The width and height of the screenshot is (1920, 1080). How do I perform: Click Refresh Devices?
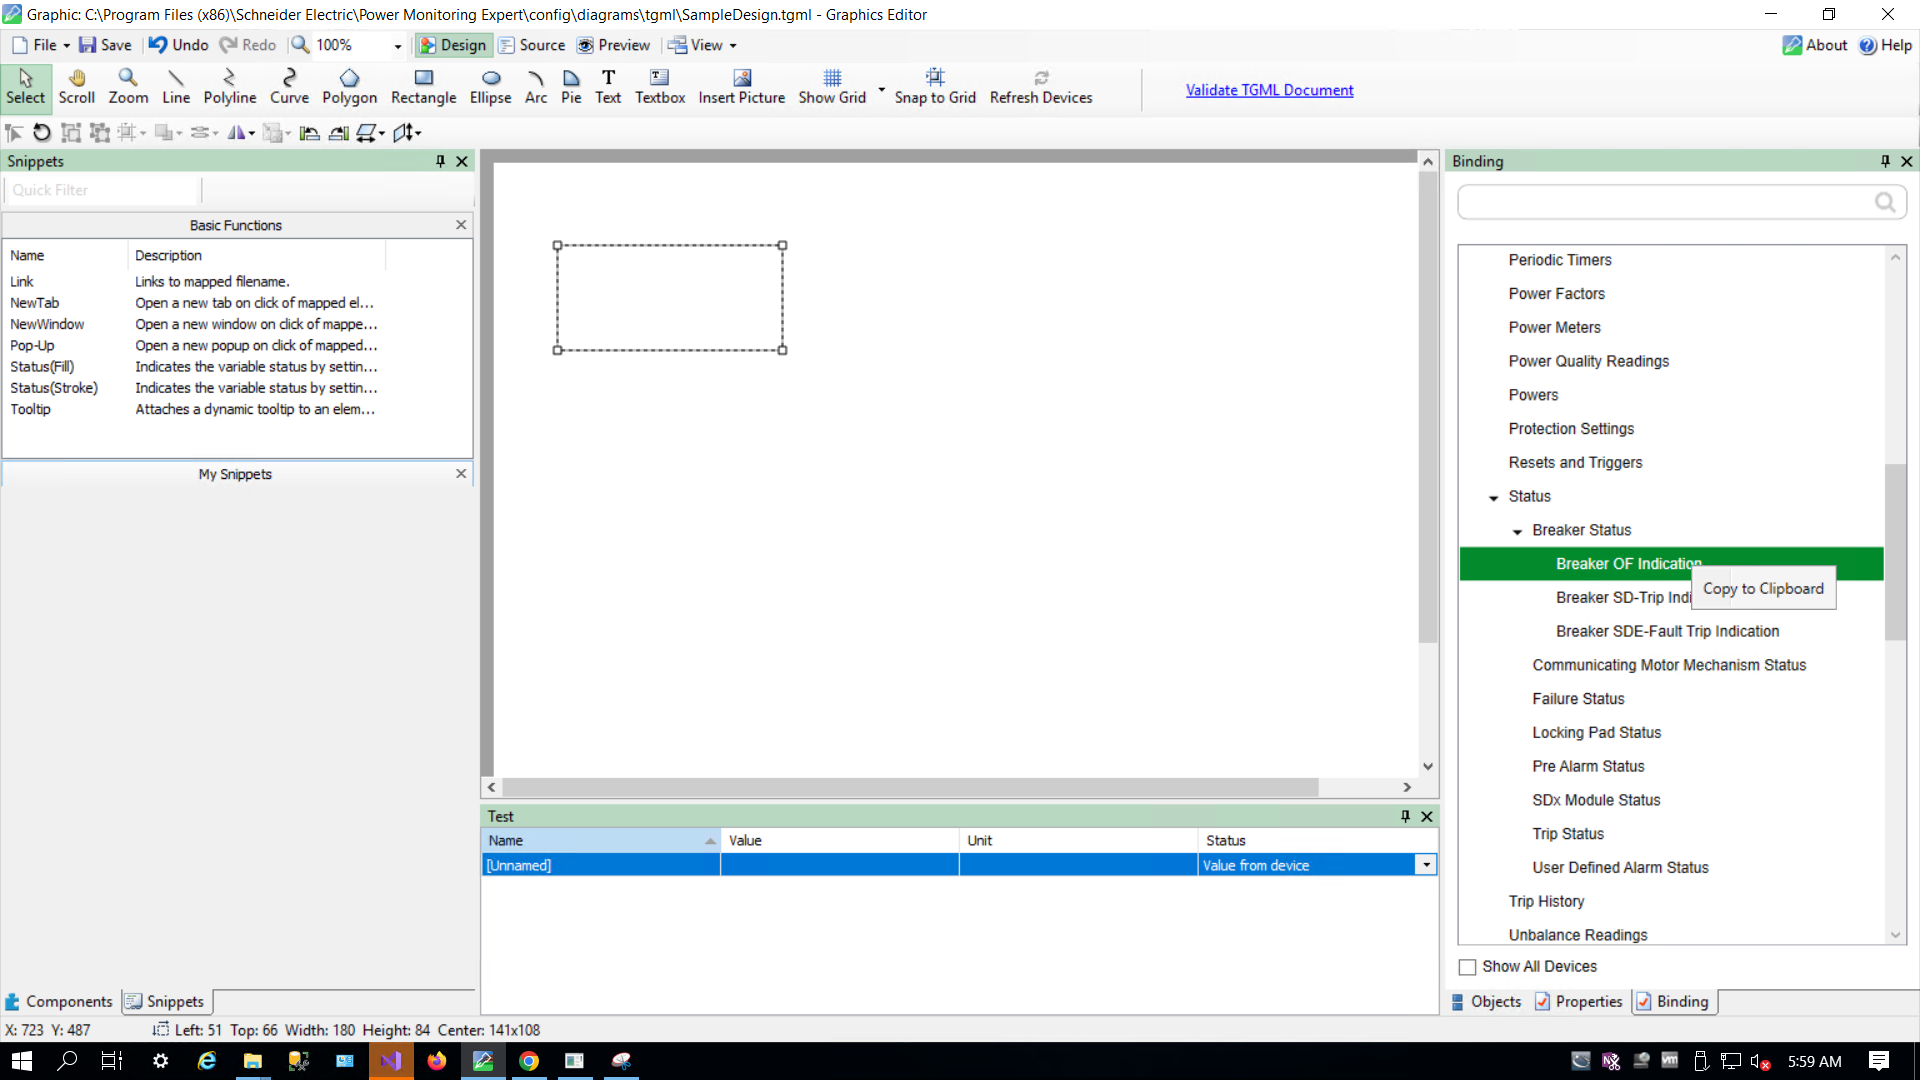[x=1041, y=87]
